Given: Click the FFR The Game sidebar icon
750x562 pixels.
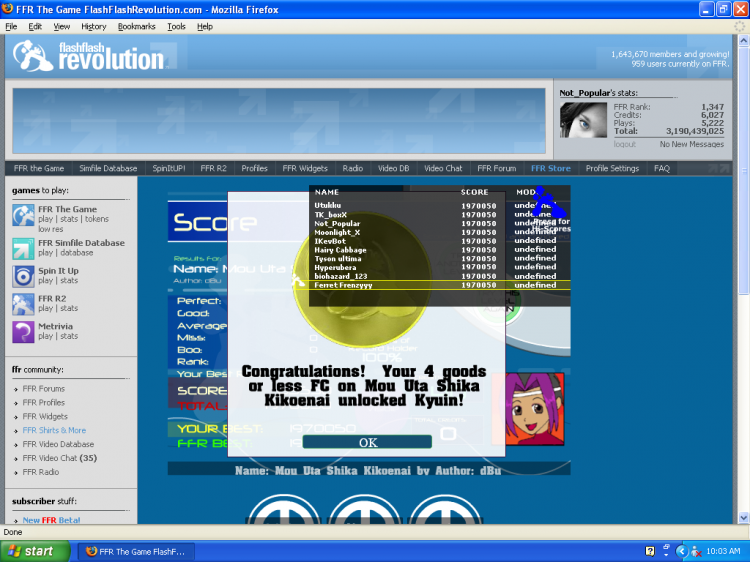Looking at the screenshot, I should (23, 214).
